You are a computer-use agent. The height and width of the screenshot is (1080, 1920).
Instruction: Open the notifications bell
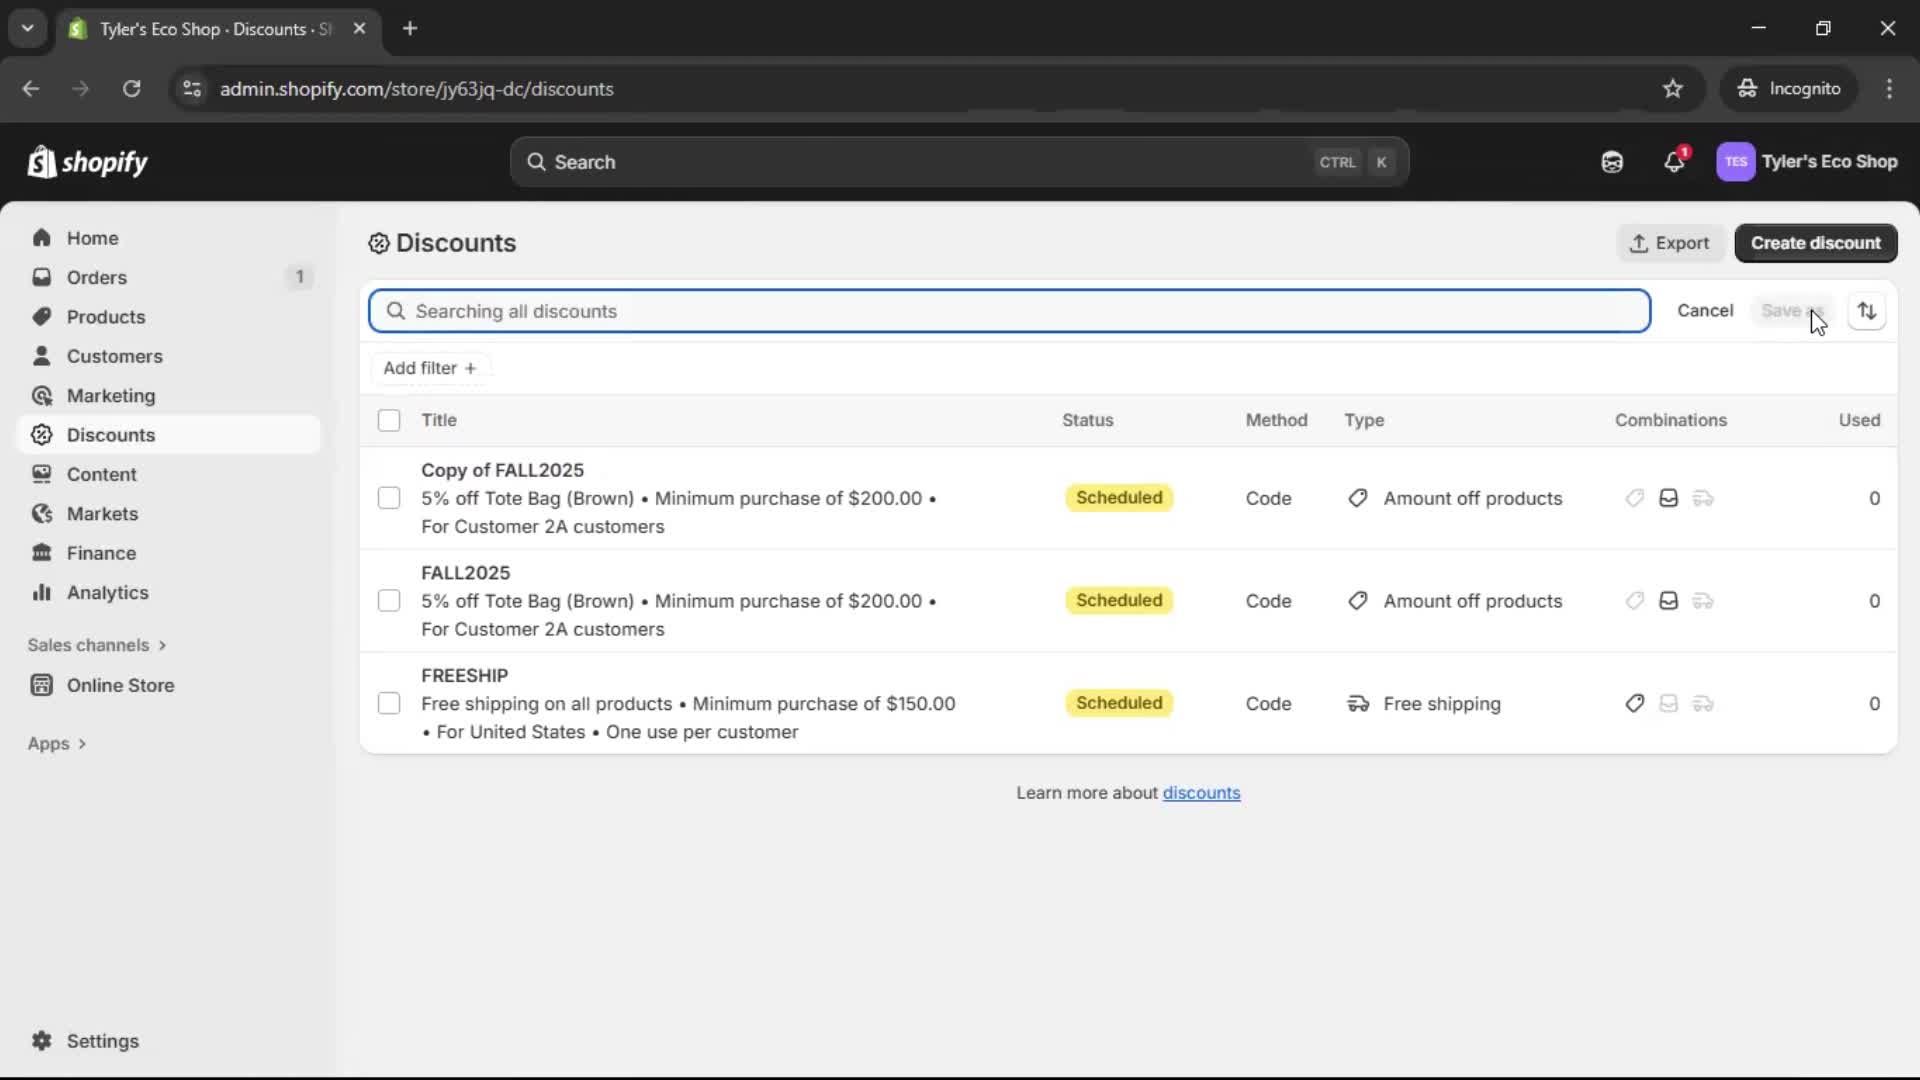point(1675,161)
